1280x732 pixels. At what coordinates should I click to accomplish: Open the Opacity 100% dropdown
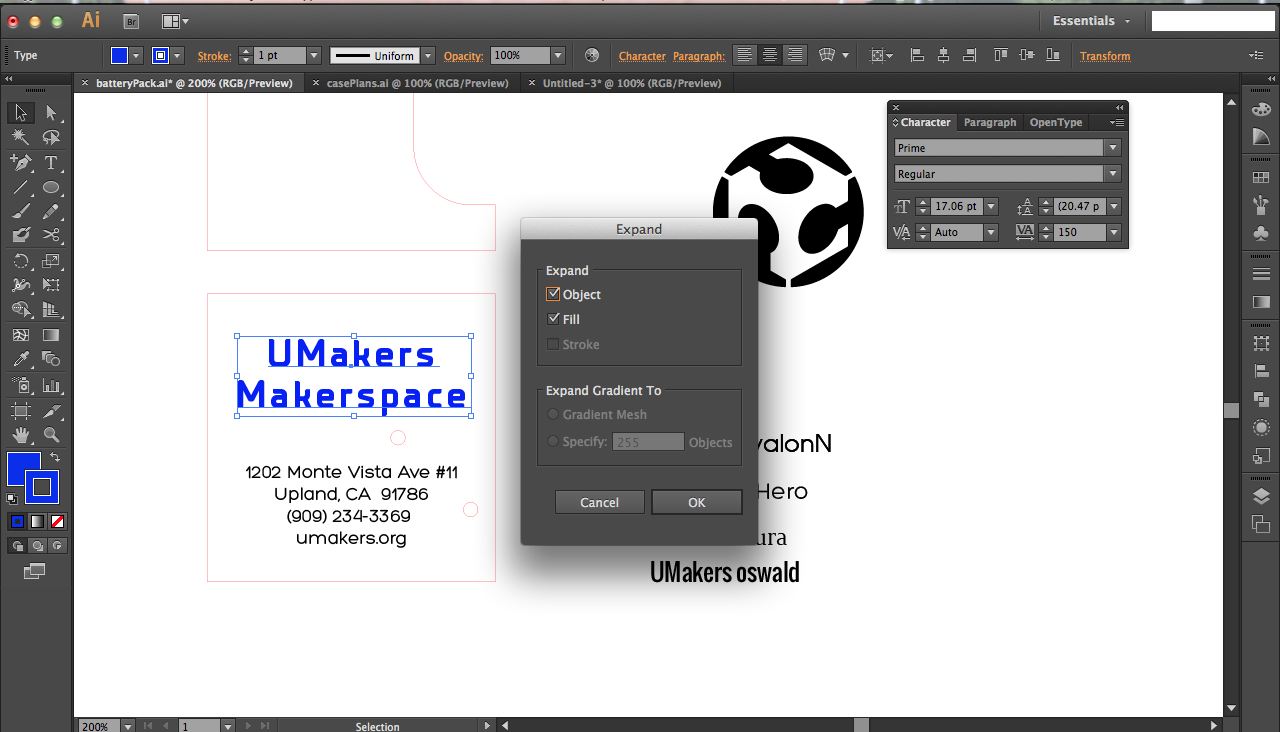(558, 56)
